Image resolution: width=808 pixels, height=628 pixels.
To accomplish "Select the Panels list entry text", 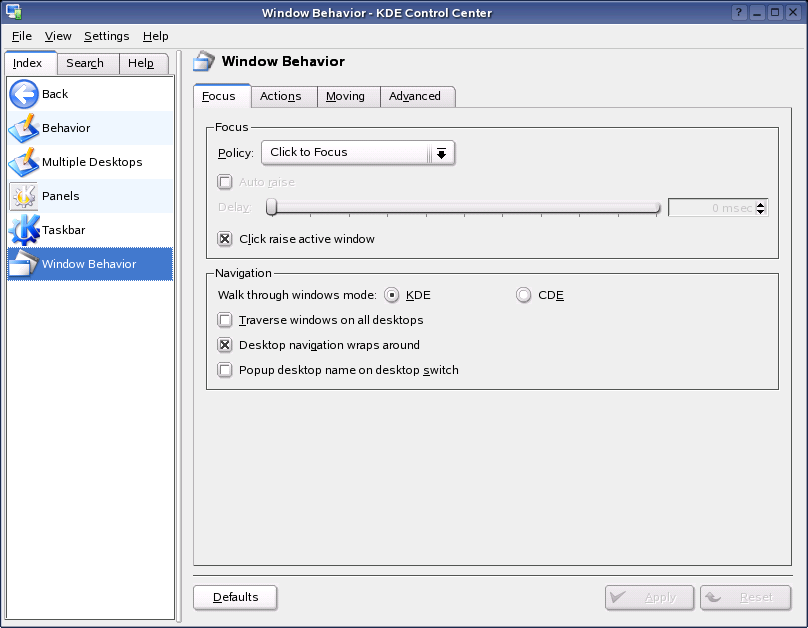I will [60, 196].
